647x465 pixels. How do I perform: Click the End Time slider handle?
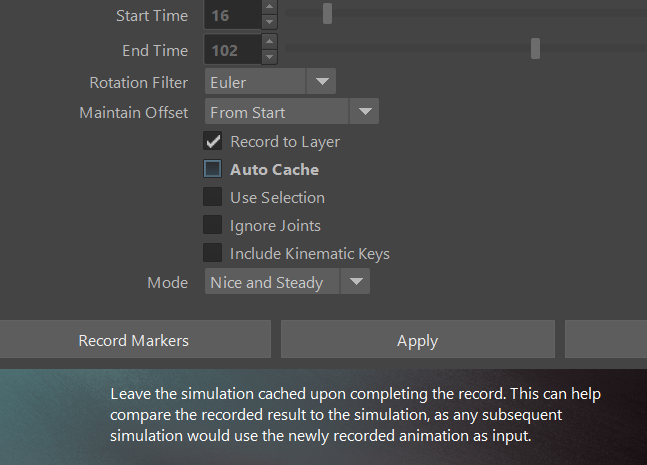pyautogui.click(x=536, y=48)
